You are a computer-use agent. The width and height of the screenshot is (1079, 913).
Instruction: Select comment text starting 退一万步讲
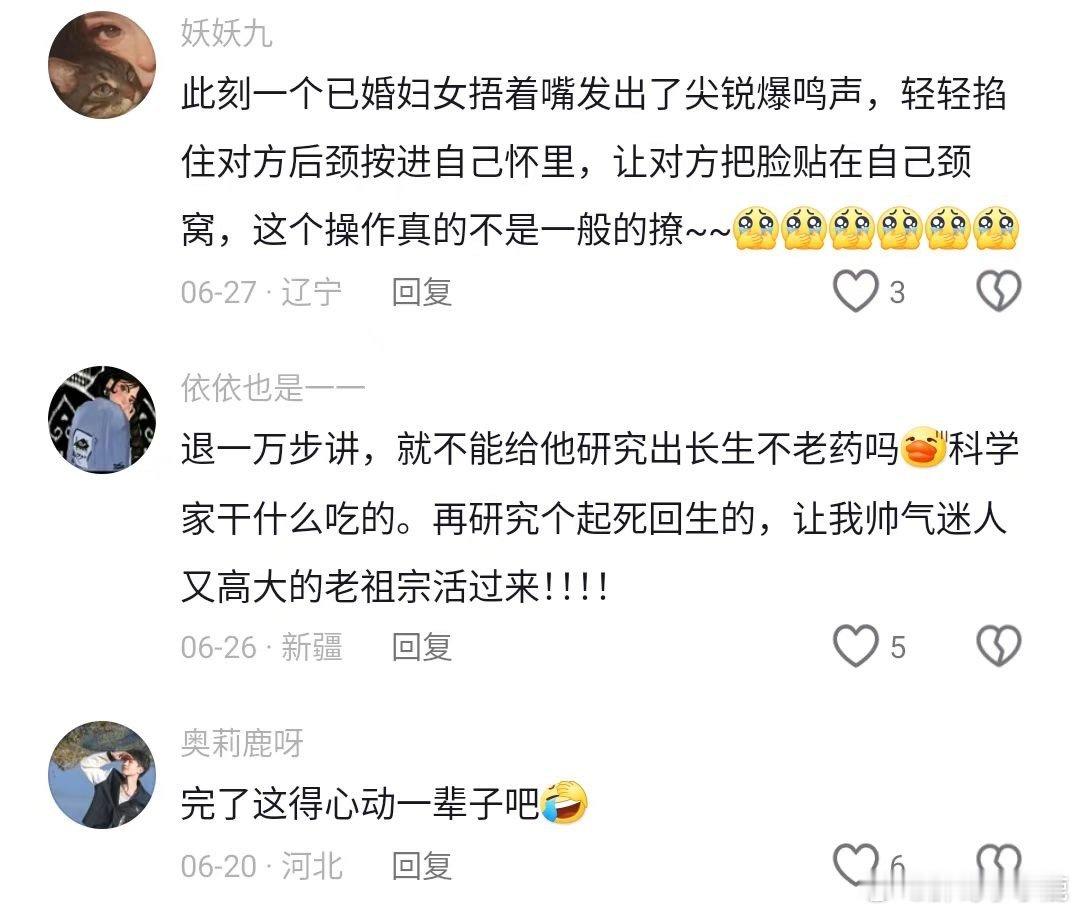coord(600,517)
